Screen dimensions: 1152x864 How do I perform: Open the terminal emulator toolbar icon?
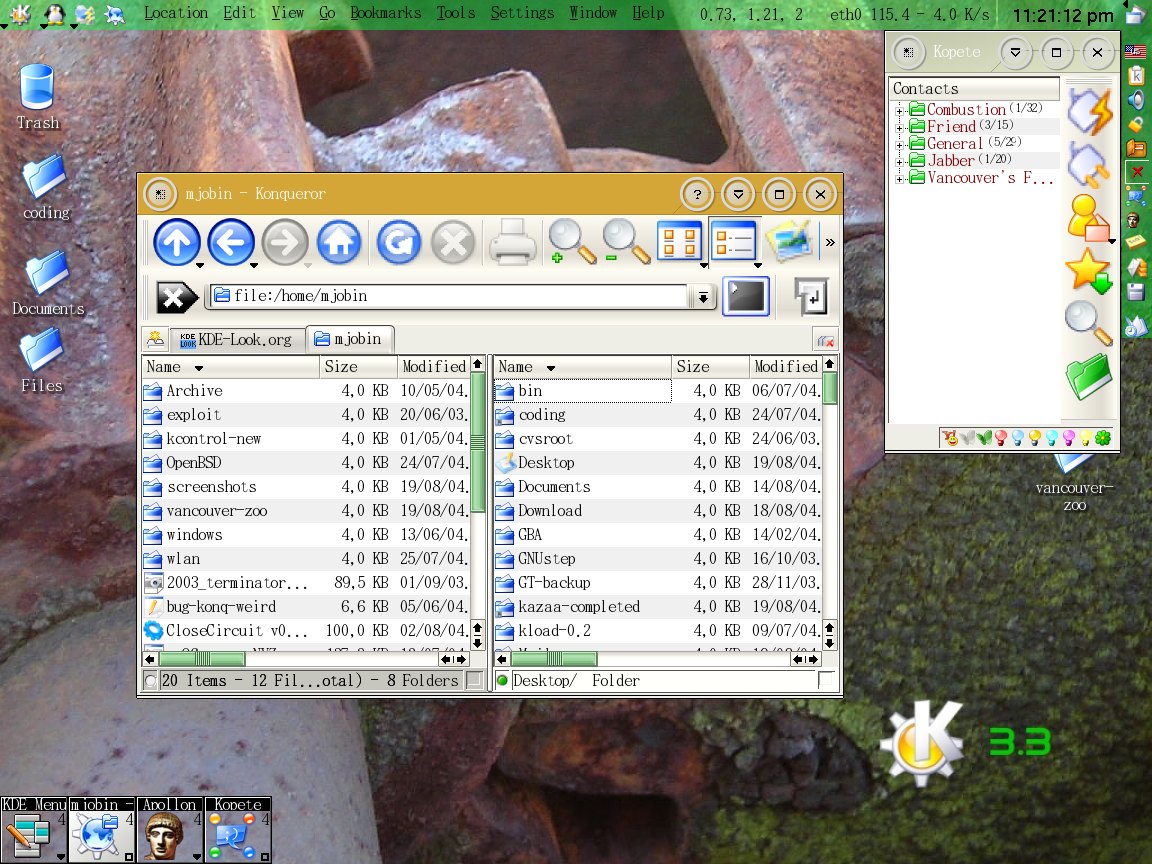pos(746,297)
